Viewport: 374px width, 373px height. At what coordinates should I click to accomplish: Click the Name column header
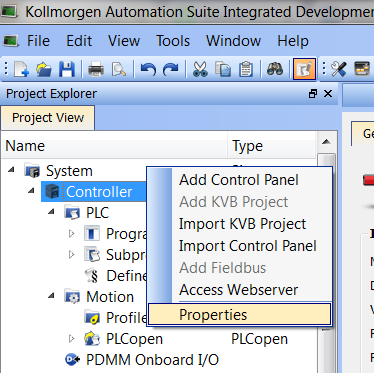(115, 146)
